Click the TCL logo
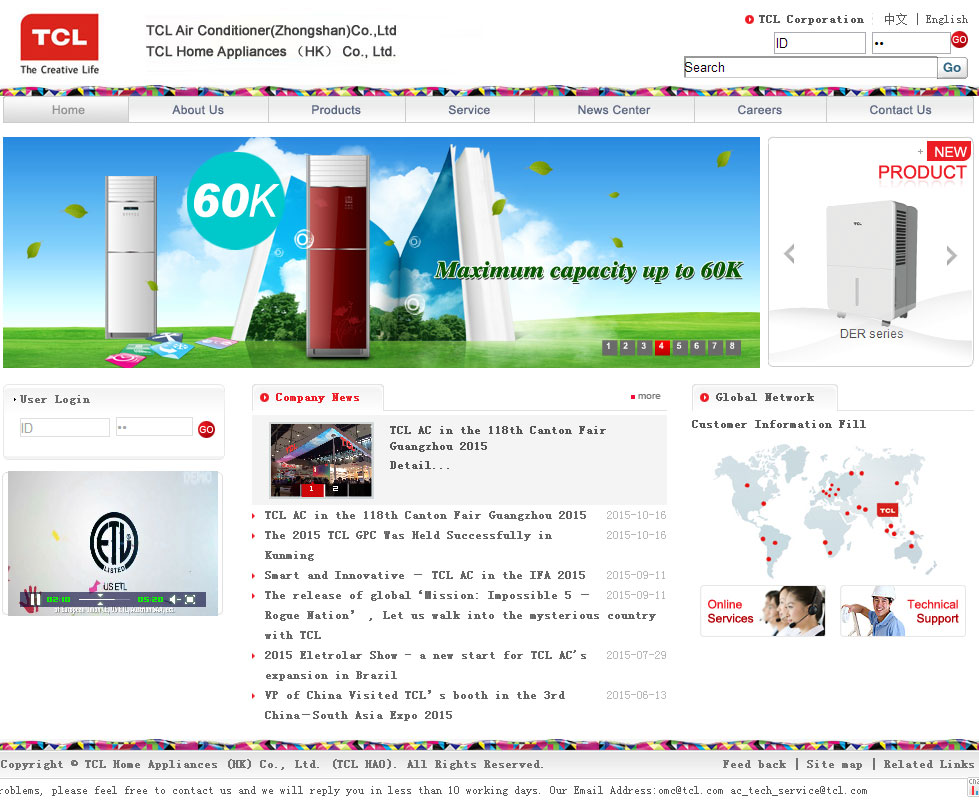 pos(59,44)
